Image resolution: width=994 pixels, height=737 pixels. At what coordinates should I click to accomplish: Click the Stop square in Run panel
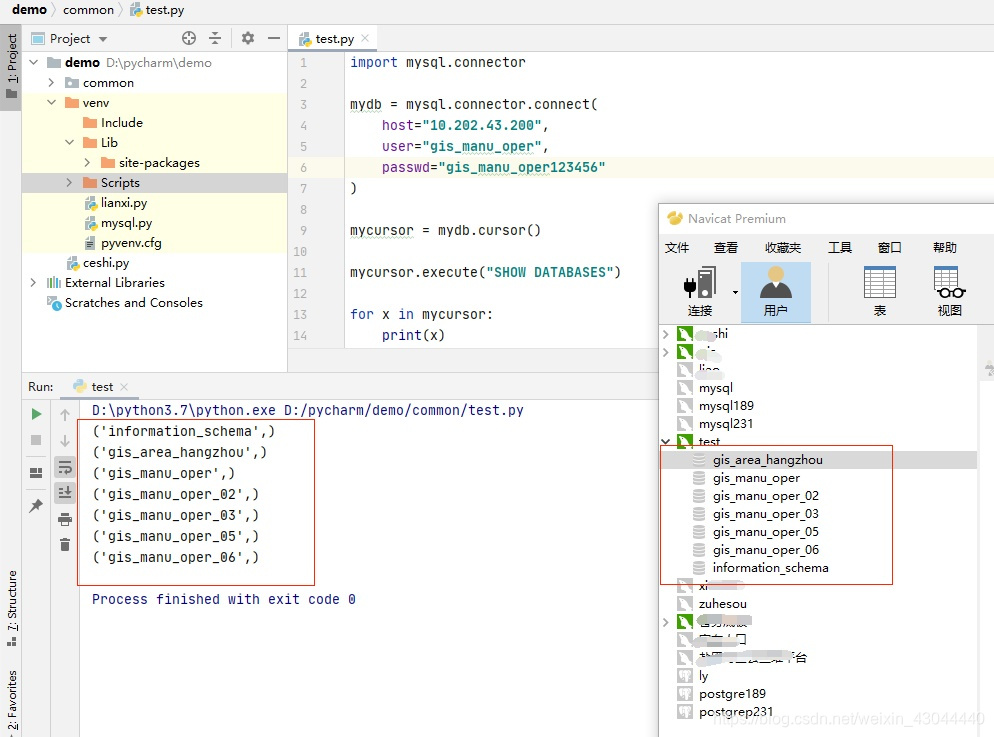pyautogui.click(x=36, y=440)
